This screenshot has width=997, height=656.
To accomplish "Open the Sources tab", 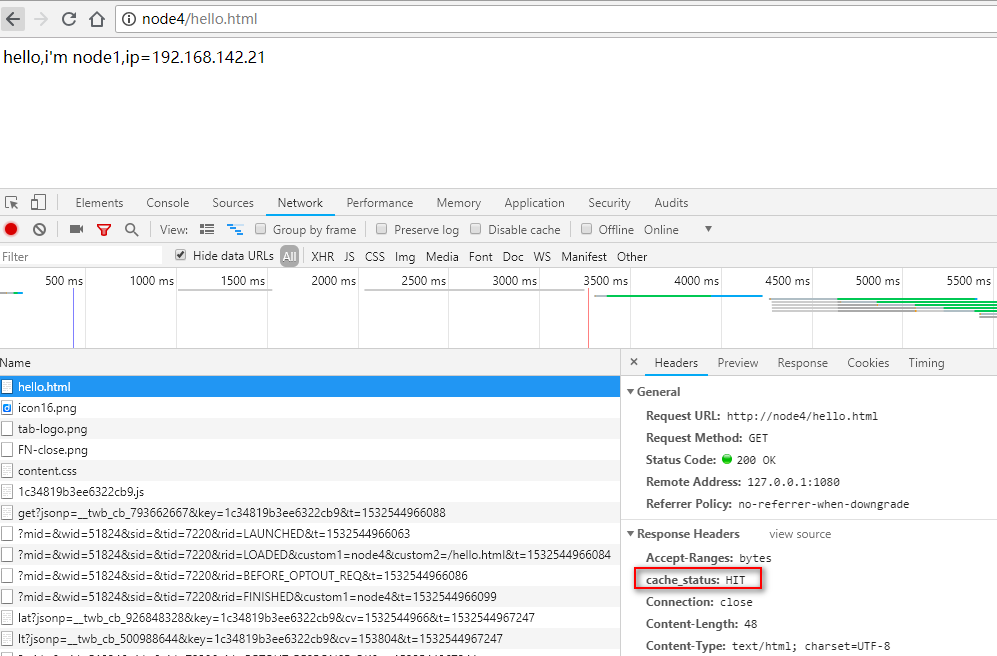I will 233,203.
